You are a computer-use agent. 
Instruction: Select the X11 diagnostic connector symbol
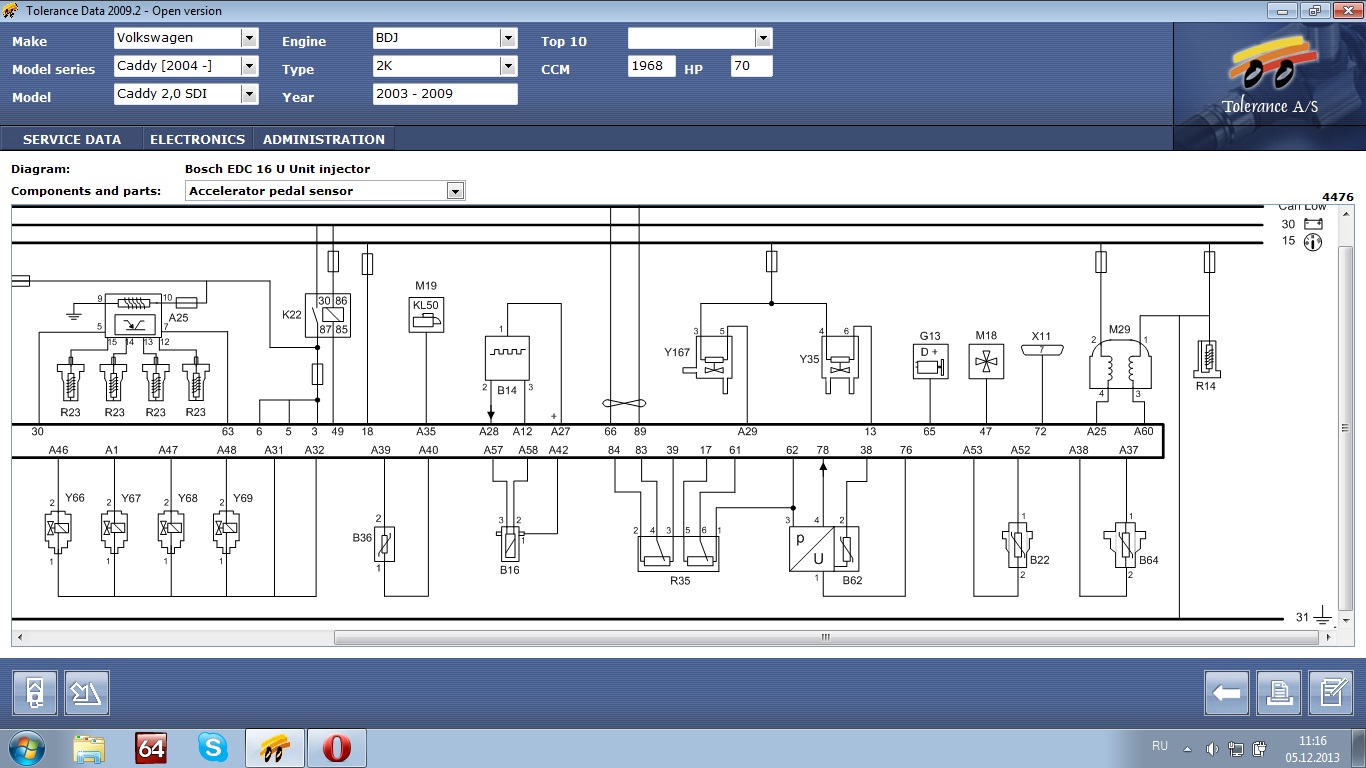tap(1042, 350)
